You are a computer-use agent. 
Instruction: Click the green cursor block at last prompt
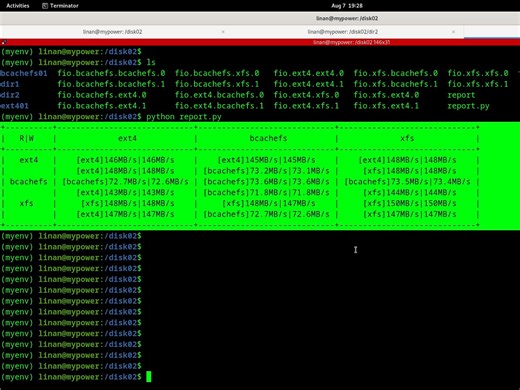pyautogui.click(x=149, y=377)
